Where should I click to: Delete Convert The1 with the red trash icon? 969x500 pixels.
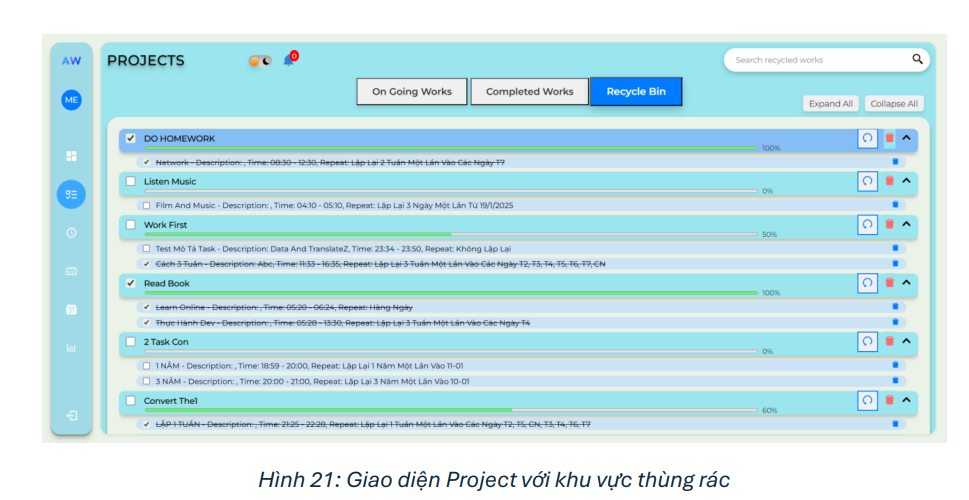[x=889, y=400]
